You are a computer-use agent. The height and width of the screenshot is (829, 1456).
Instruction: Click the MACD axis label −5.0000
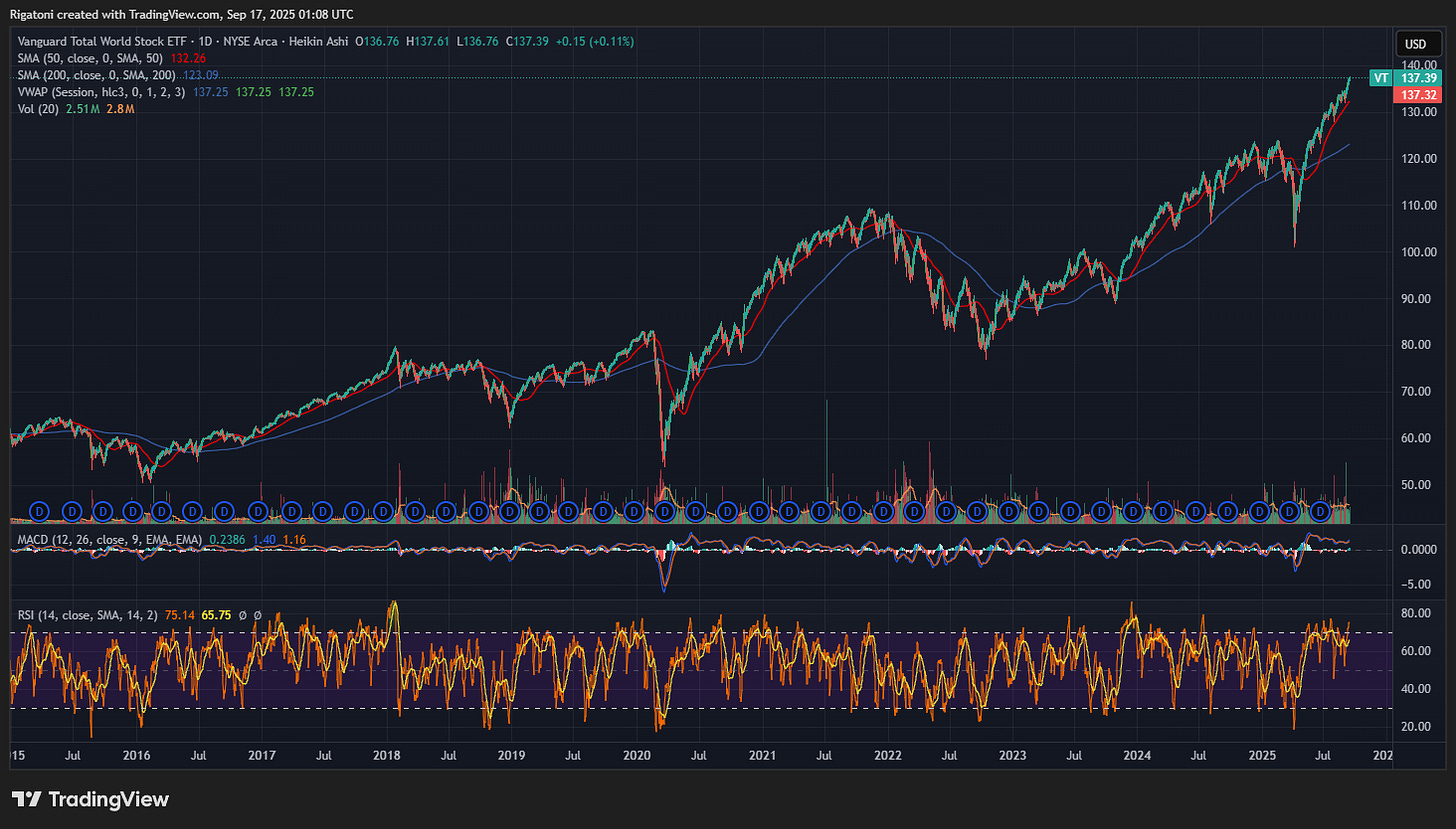coord(1414,585)
